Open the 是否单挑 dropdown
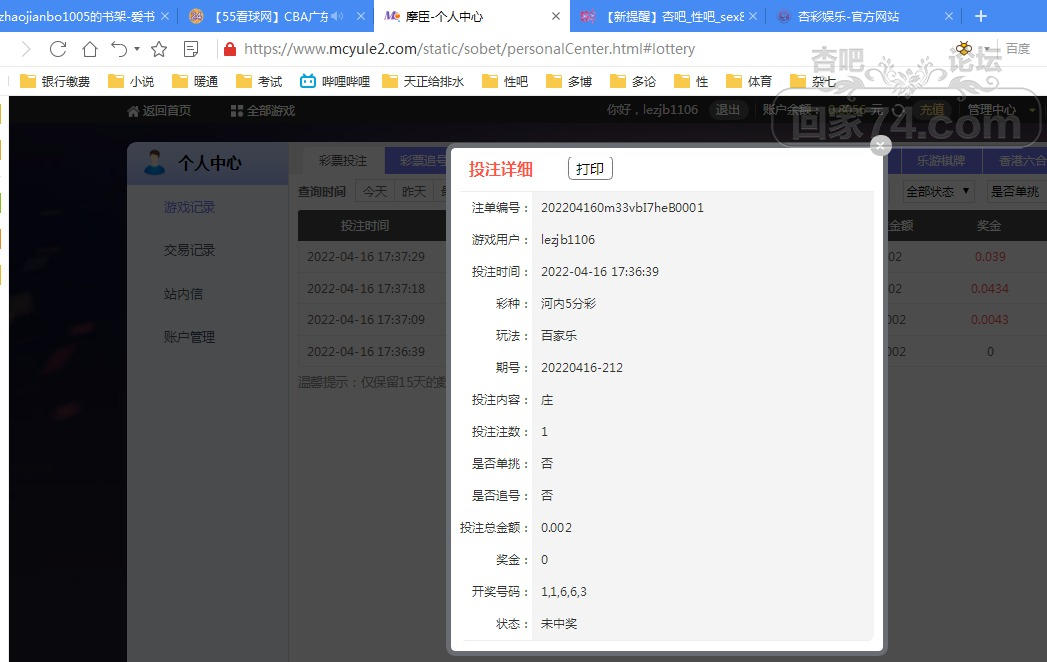This screenshot has width=1047, height=662. tap(1016, 192)
